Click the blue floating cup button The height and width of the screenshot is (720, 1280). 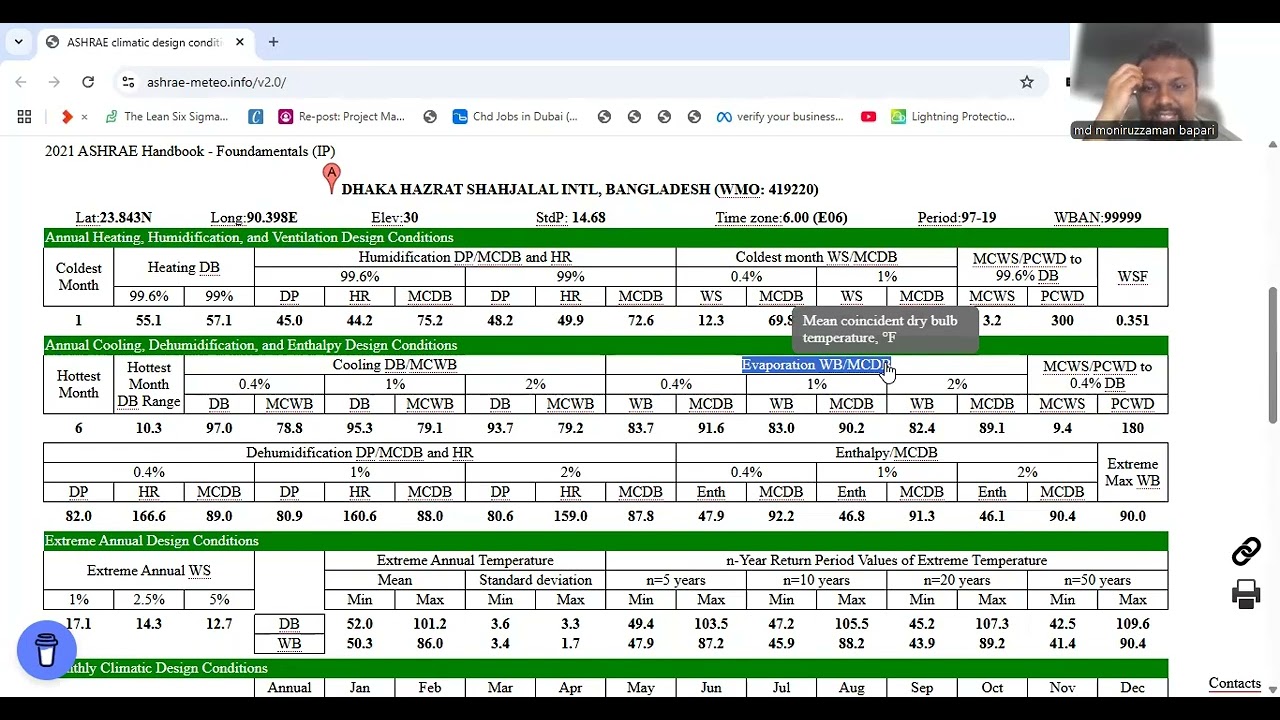pyautogui.click(x=47, y=649)
